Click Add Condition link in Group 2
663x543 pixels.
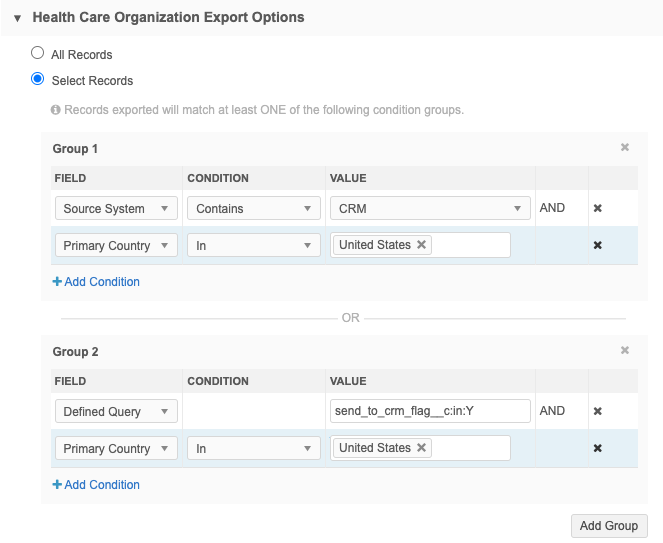coord(97,485)
